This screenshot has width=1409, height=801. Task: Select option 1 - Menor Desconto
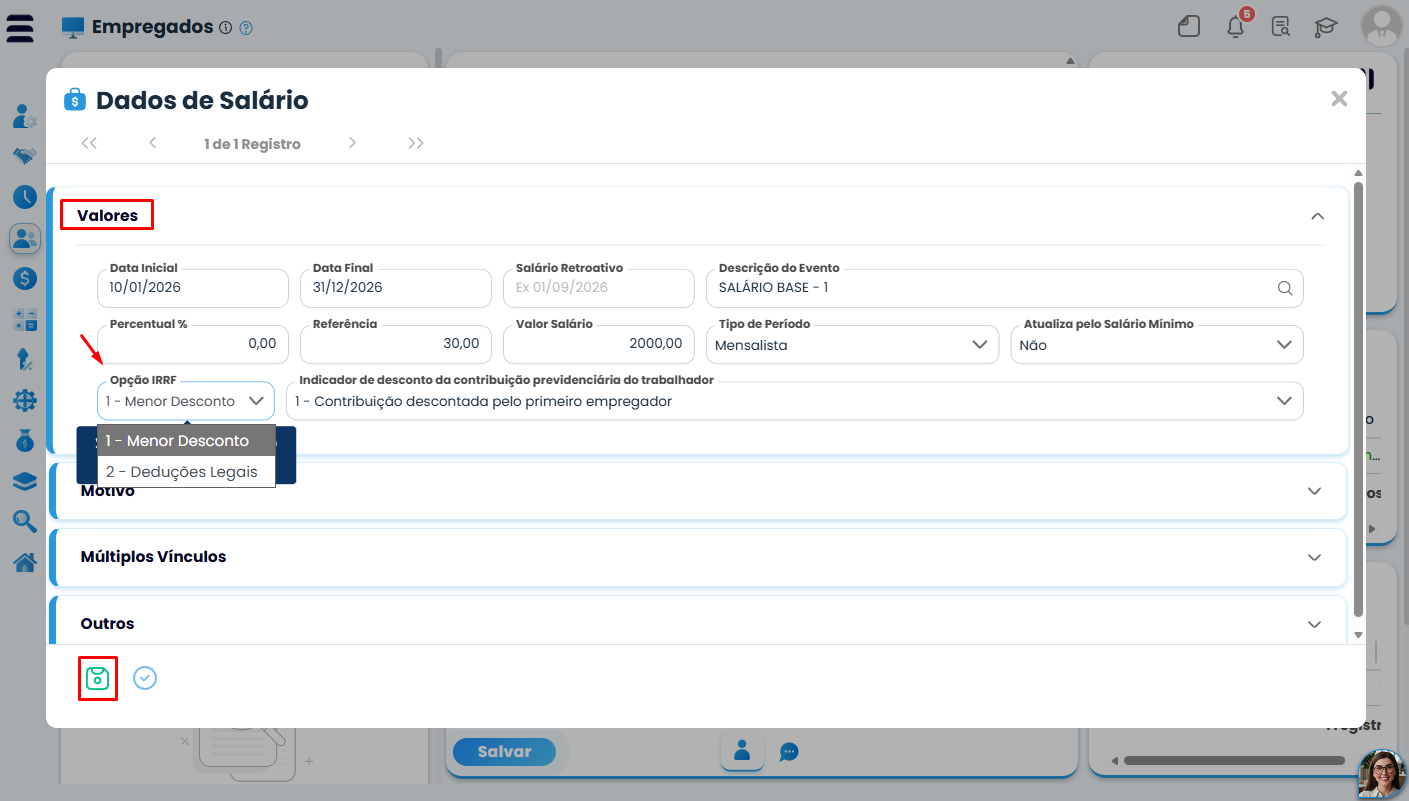coord(186,441)
